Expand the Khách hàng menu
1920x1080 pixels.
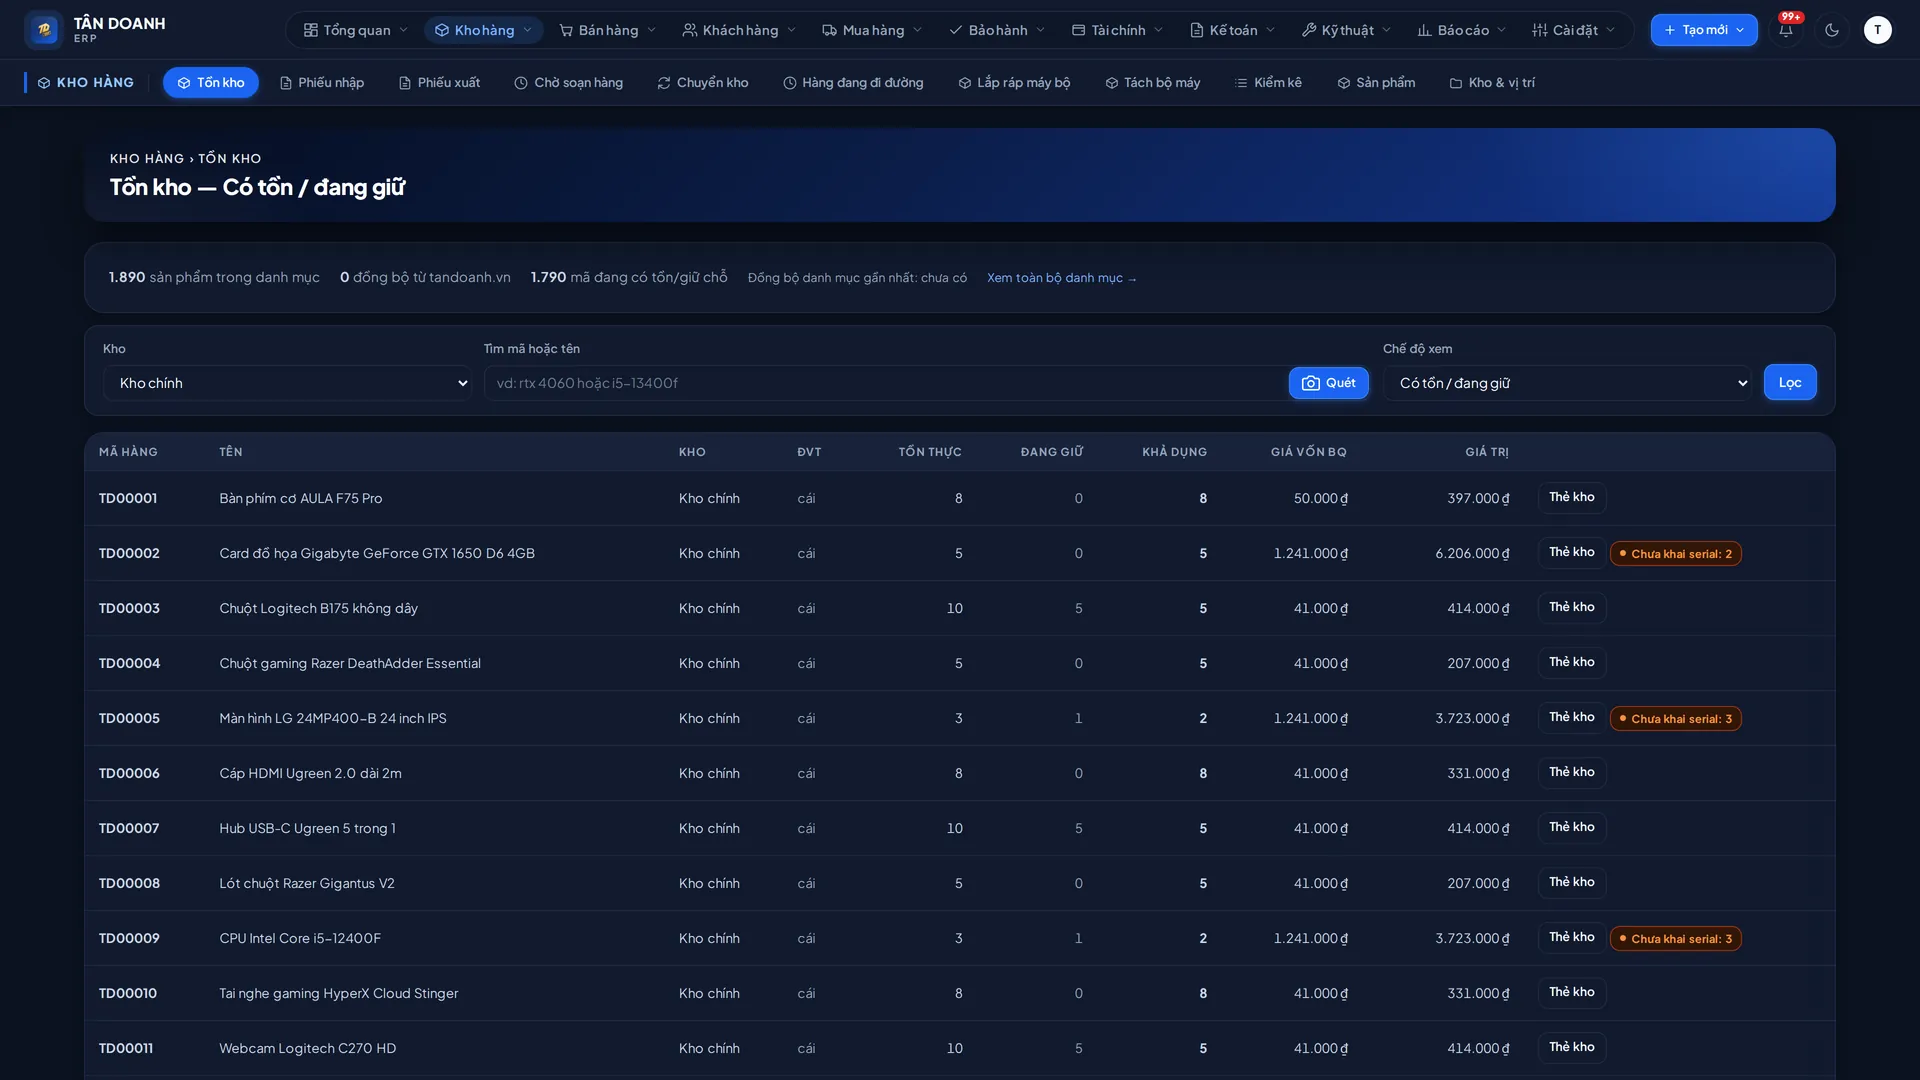(739, 30)
